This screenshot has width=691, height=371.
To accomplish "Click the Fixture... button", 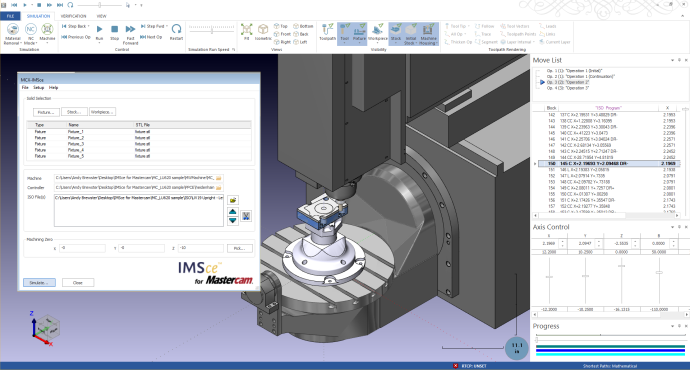I will click(x=46, y=112).
